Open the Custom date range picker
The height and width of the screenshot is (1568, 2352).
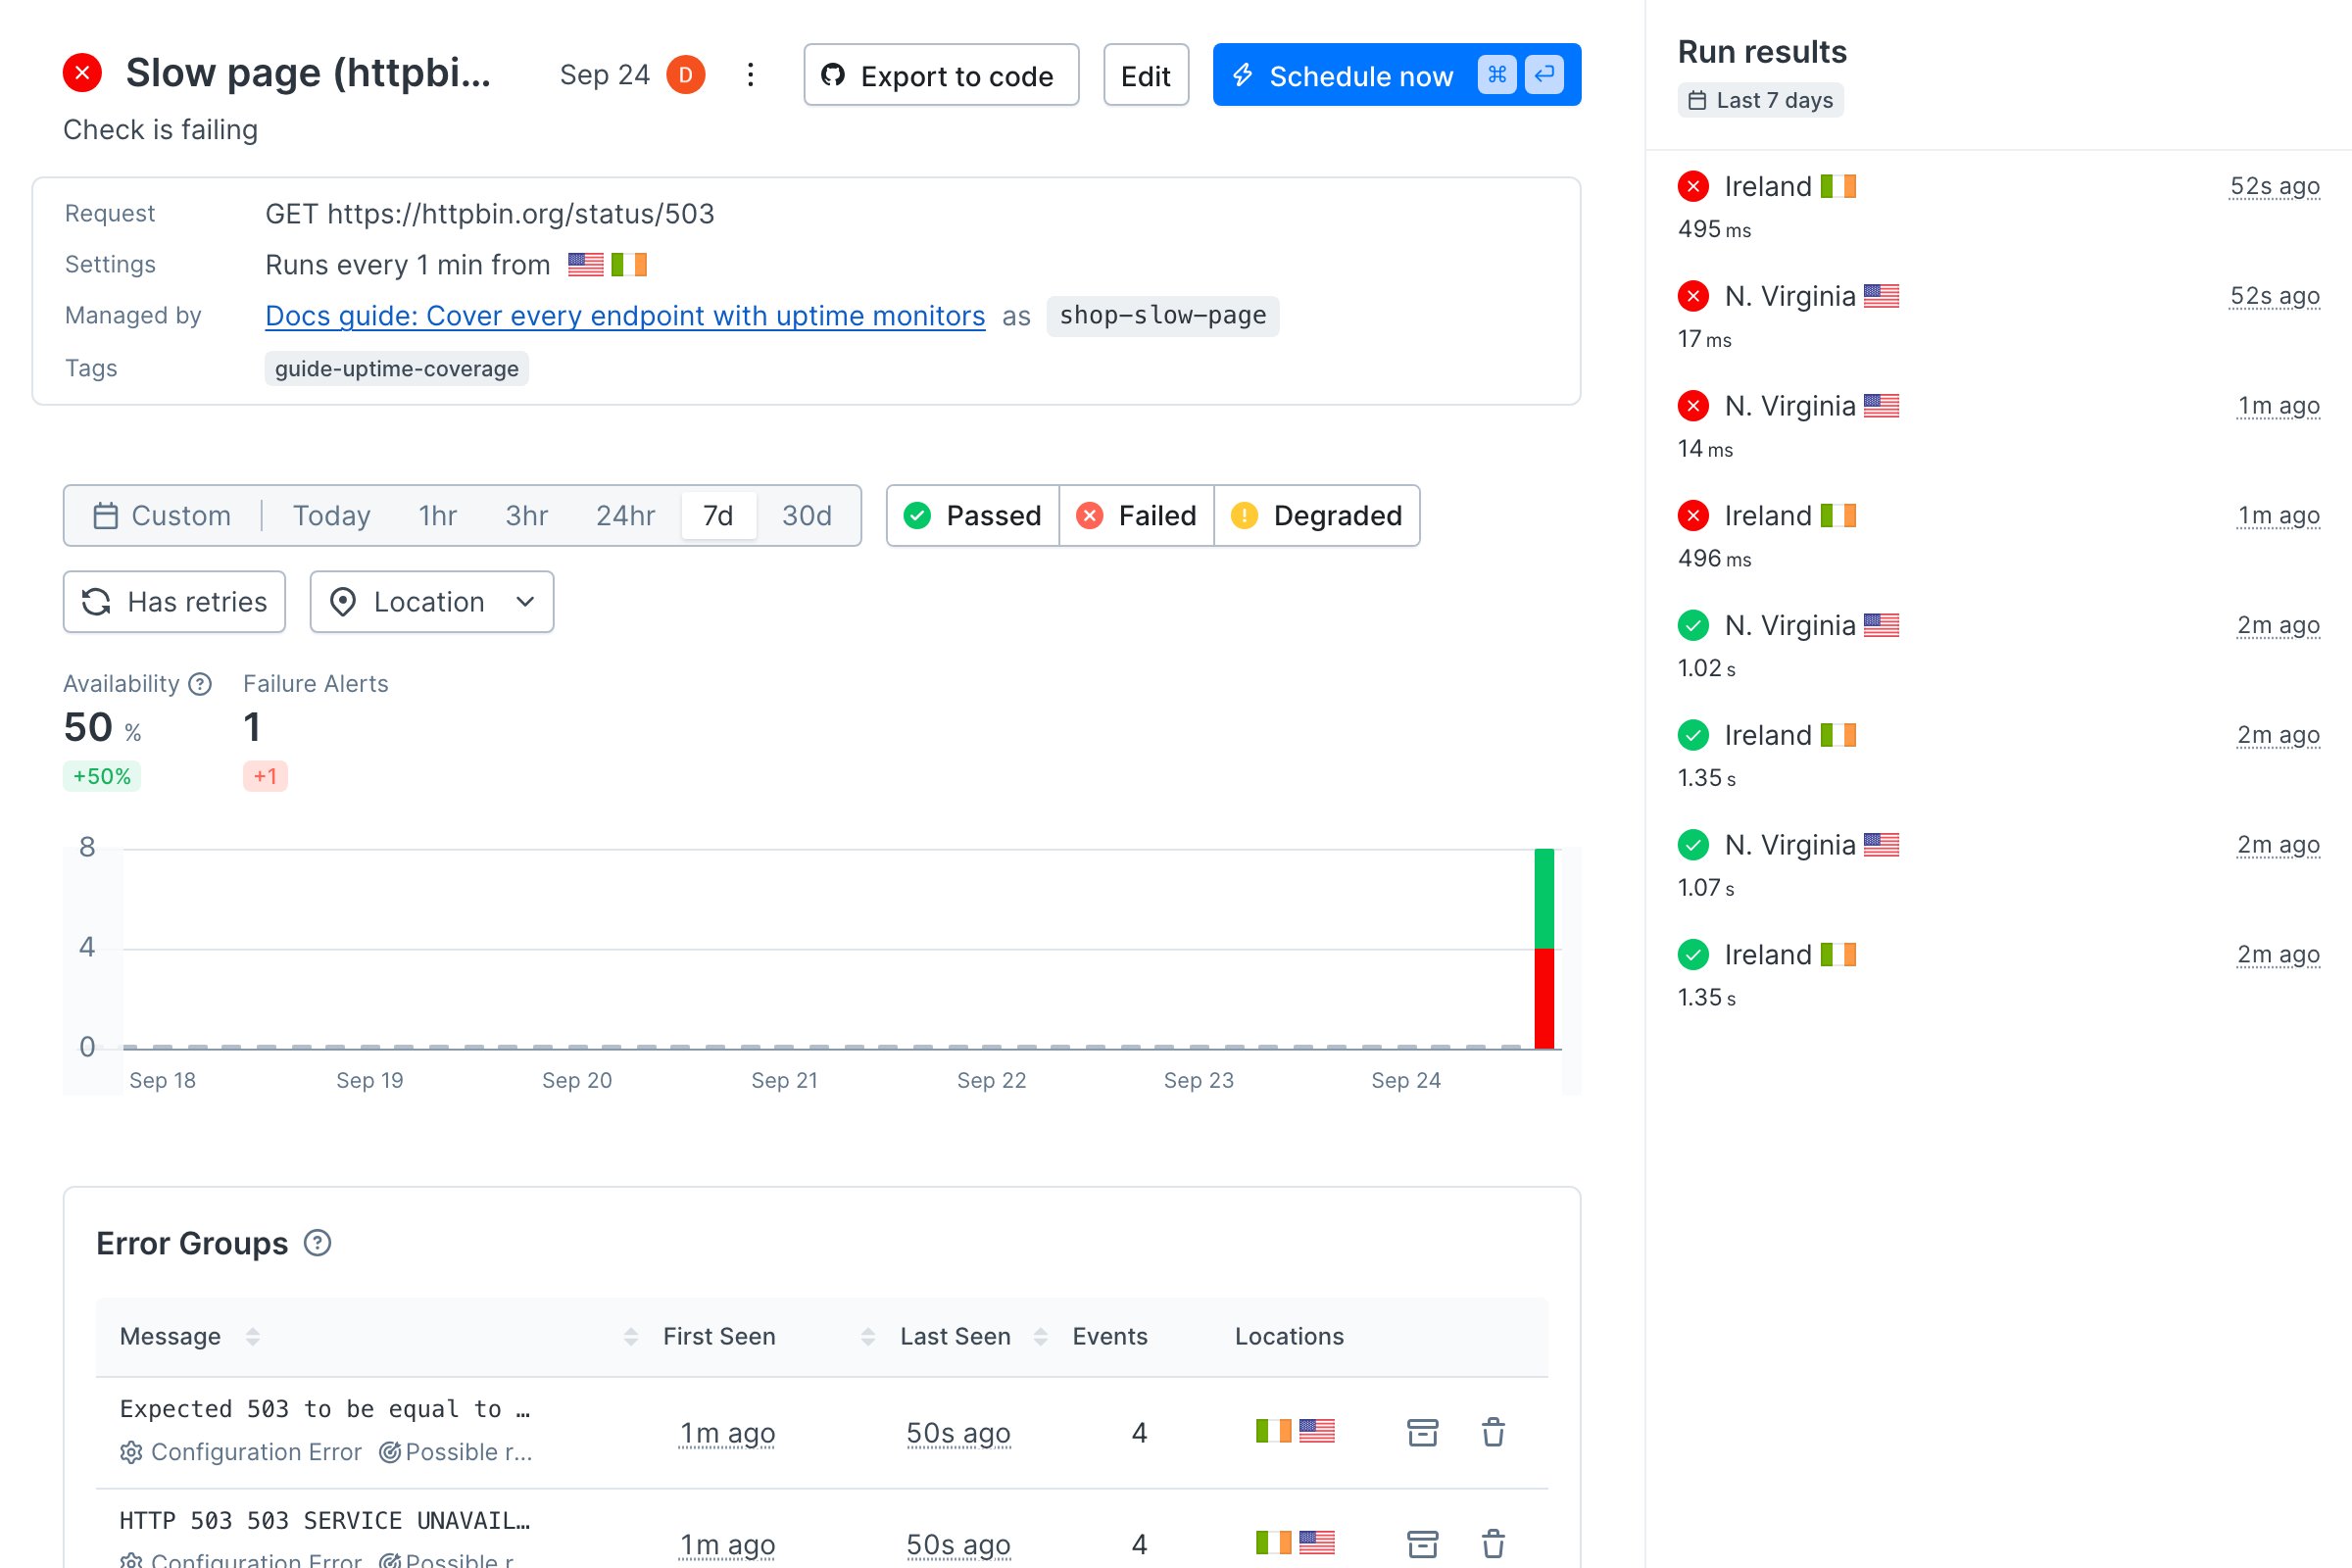coord(162,516)
